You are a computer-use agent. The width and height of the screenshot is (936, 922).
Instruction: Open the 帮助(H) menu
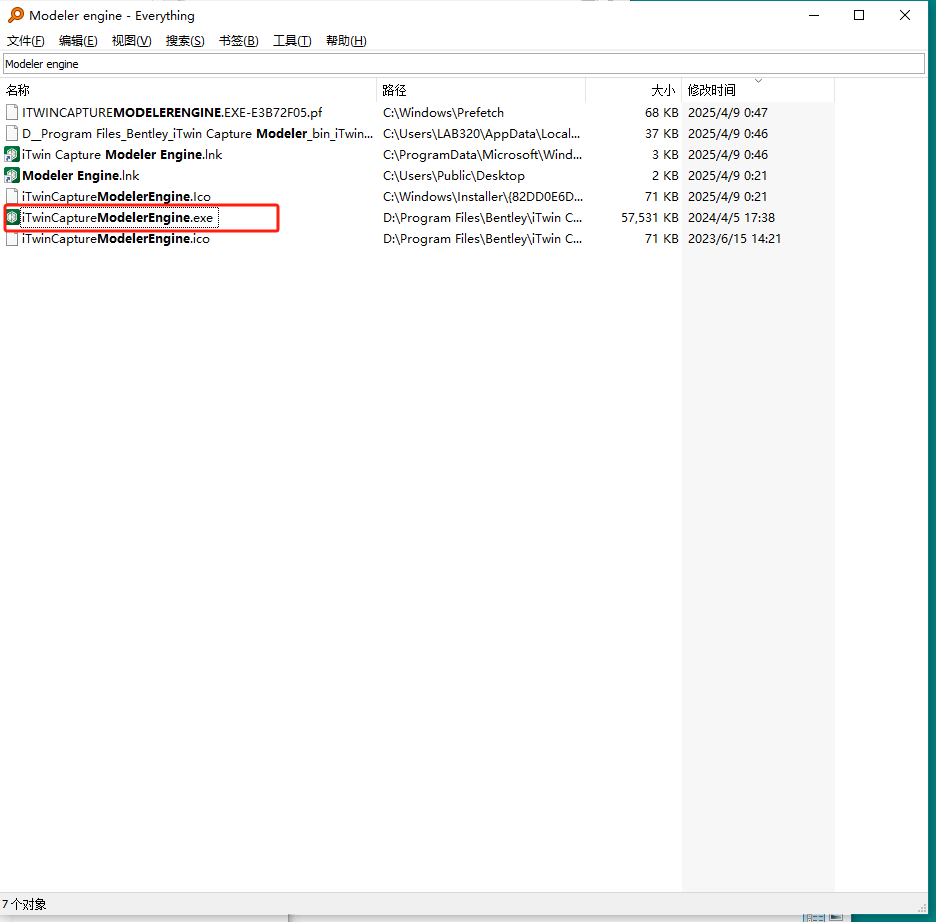point(346,41)
